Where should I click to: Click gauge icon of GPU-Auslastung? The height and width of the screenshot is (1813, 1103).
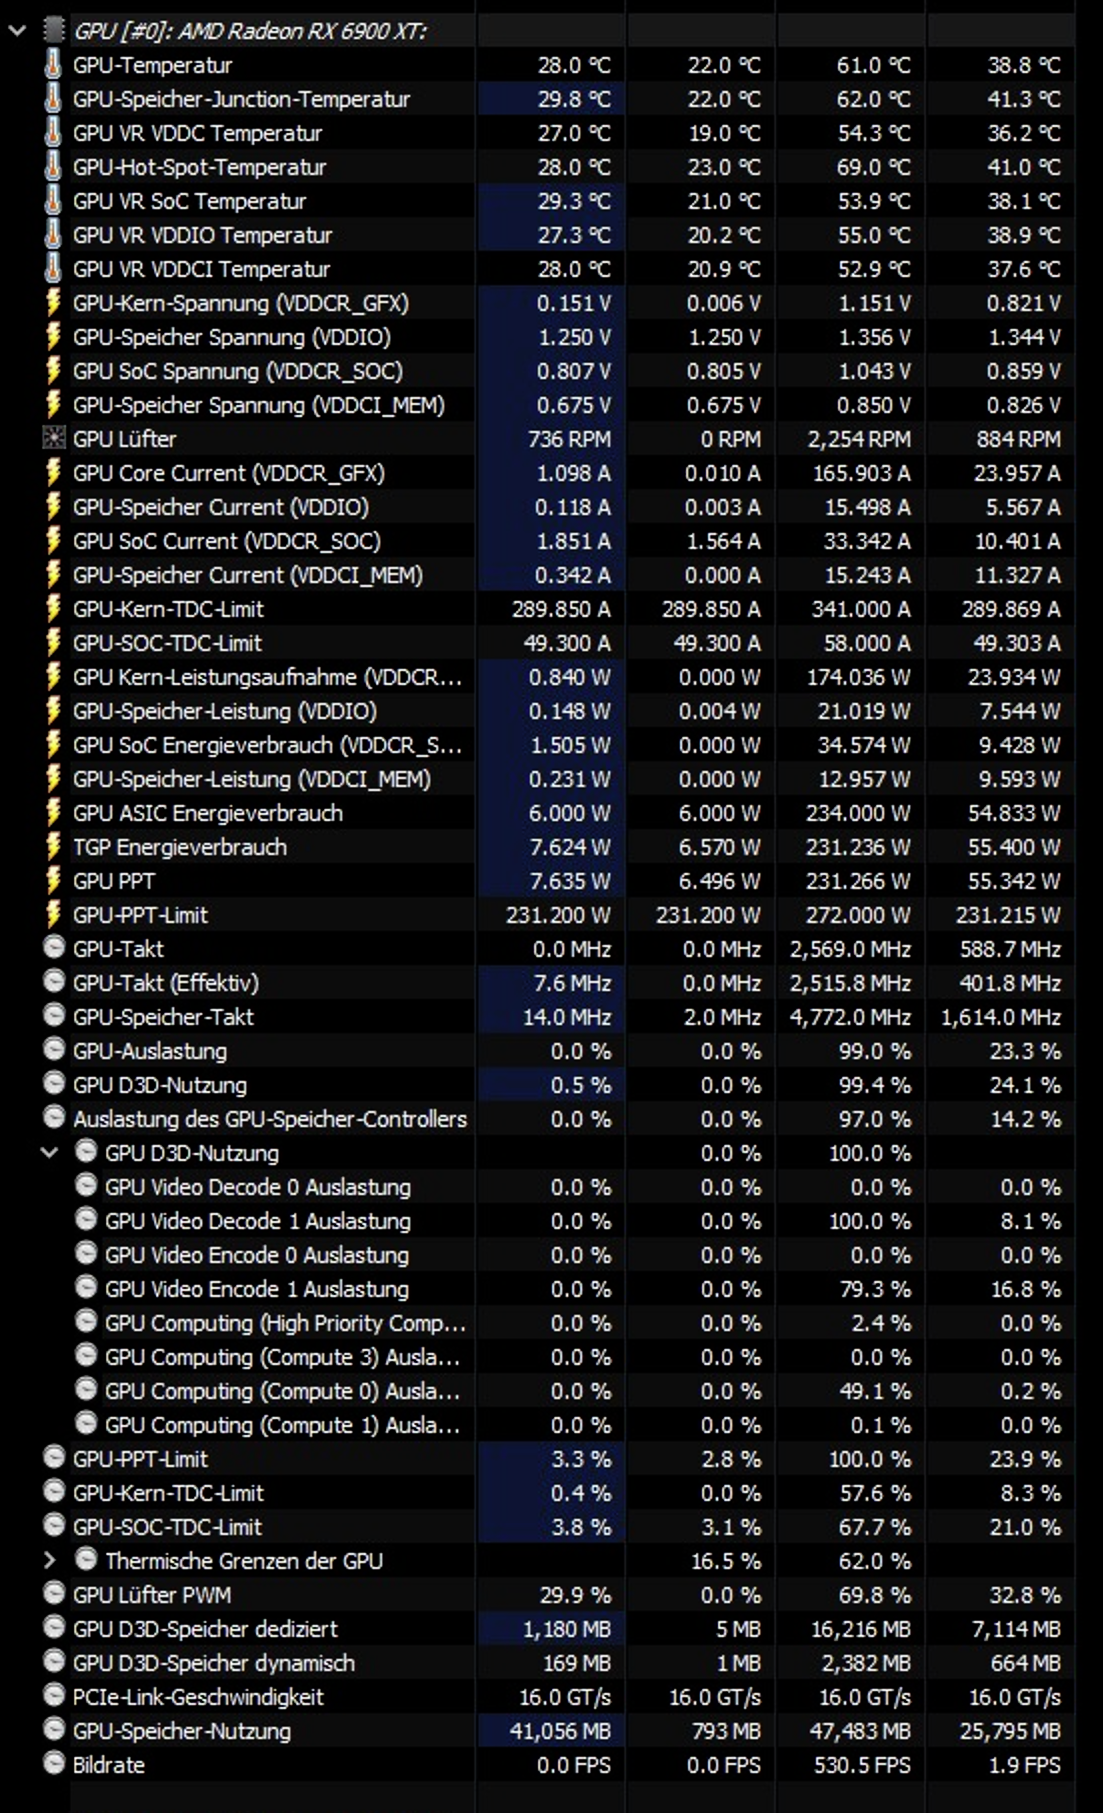pyautogui.click(x=54, y=1050)
